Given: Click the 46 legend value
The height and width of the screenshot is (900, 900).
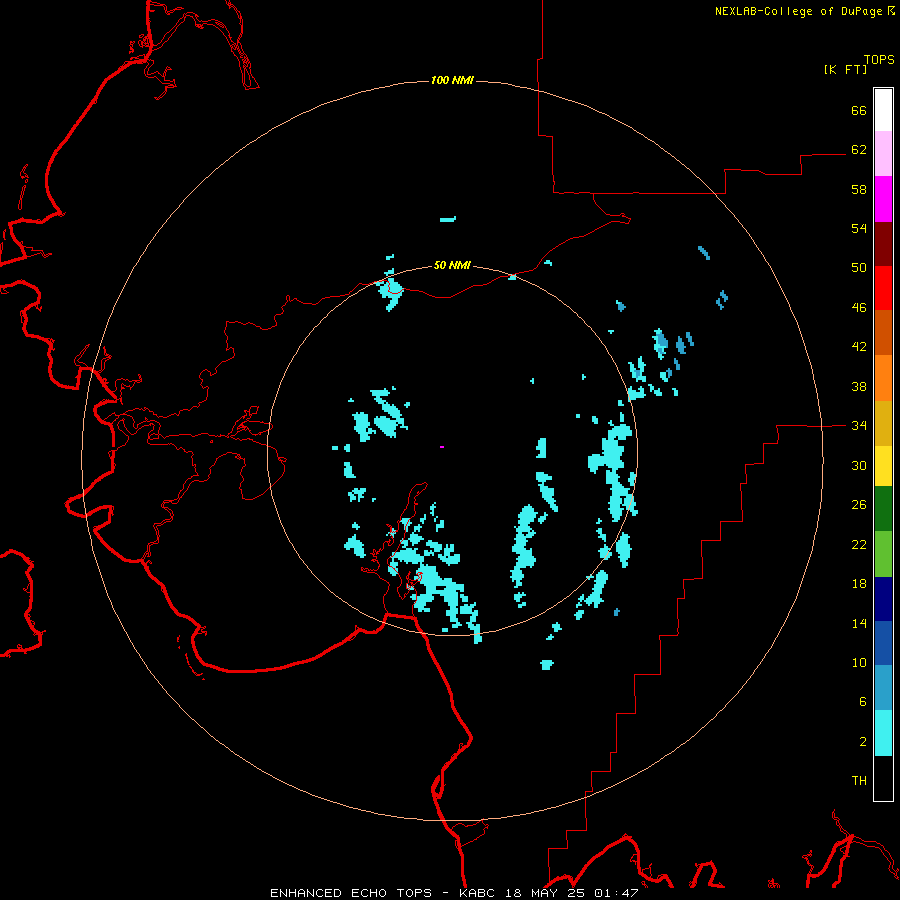Looking at the screenshot, I should [x=859, y=308].
